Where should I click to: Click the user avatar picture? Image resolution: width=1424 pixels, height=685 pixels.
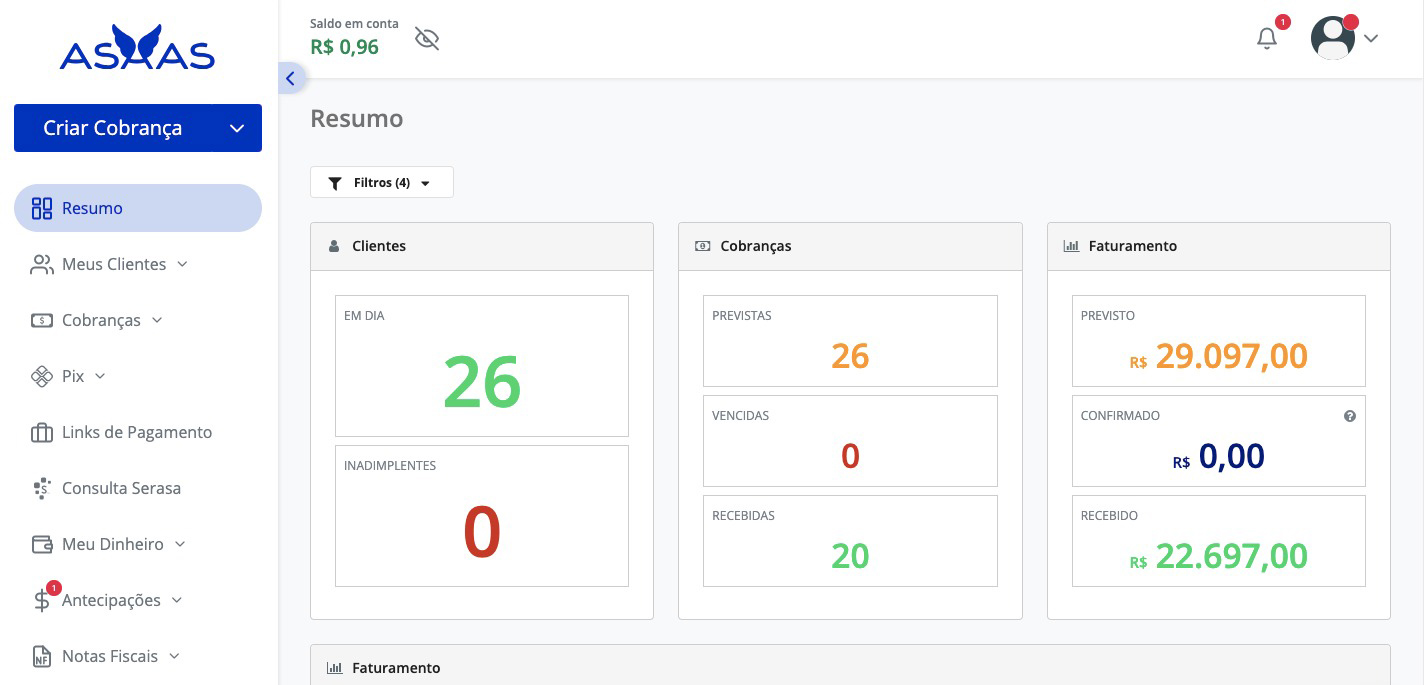pos(1332,38)
